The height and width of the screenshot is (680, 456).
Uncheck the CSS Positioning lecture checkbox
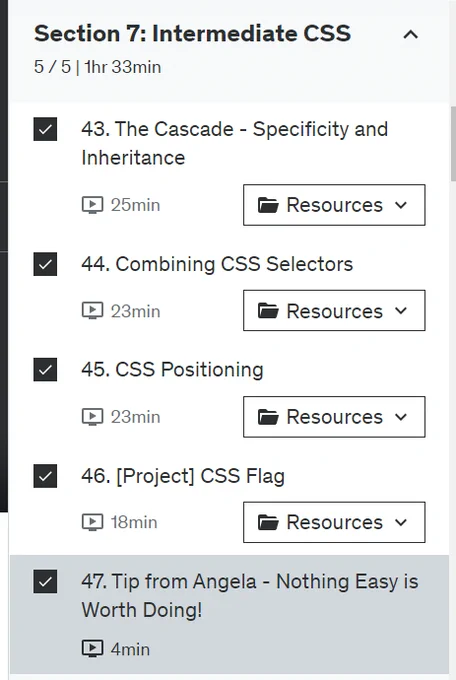[x=45, y=369]
